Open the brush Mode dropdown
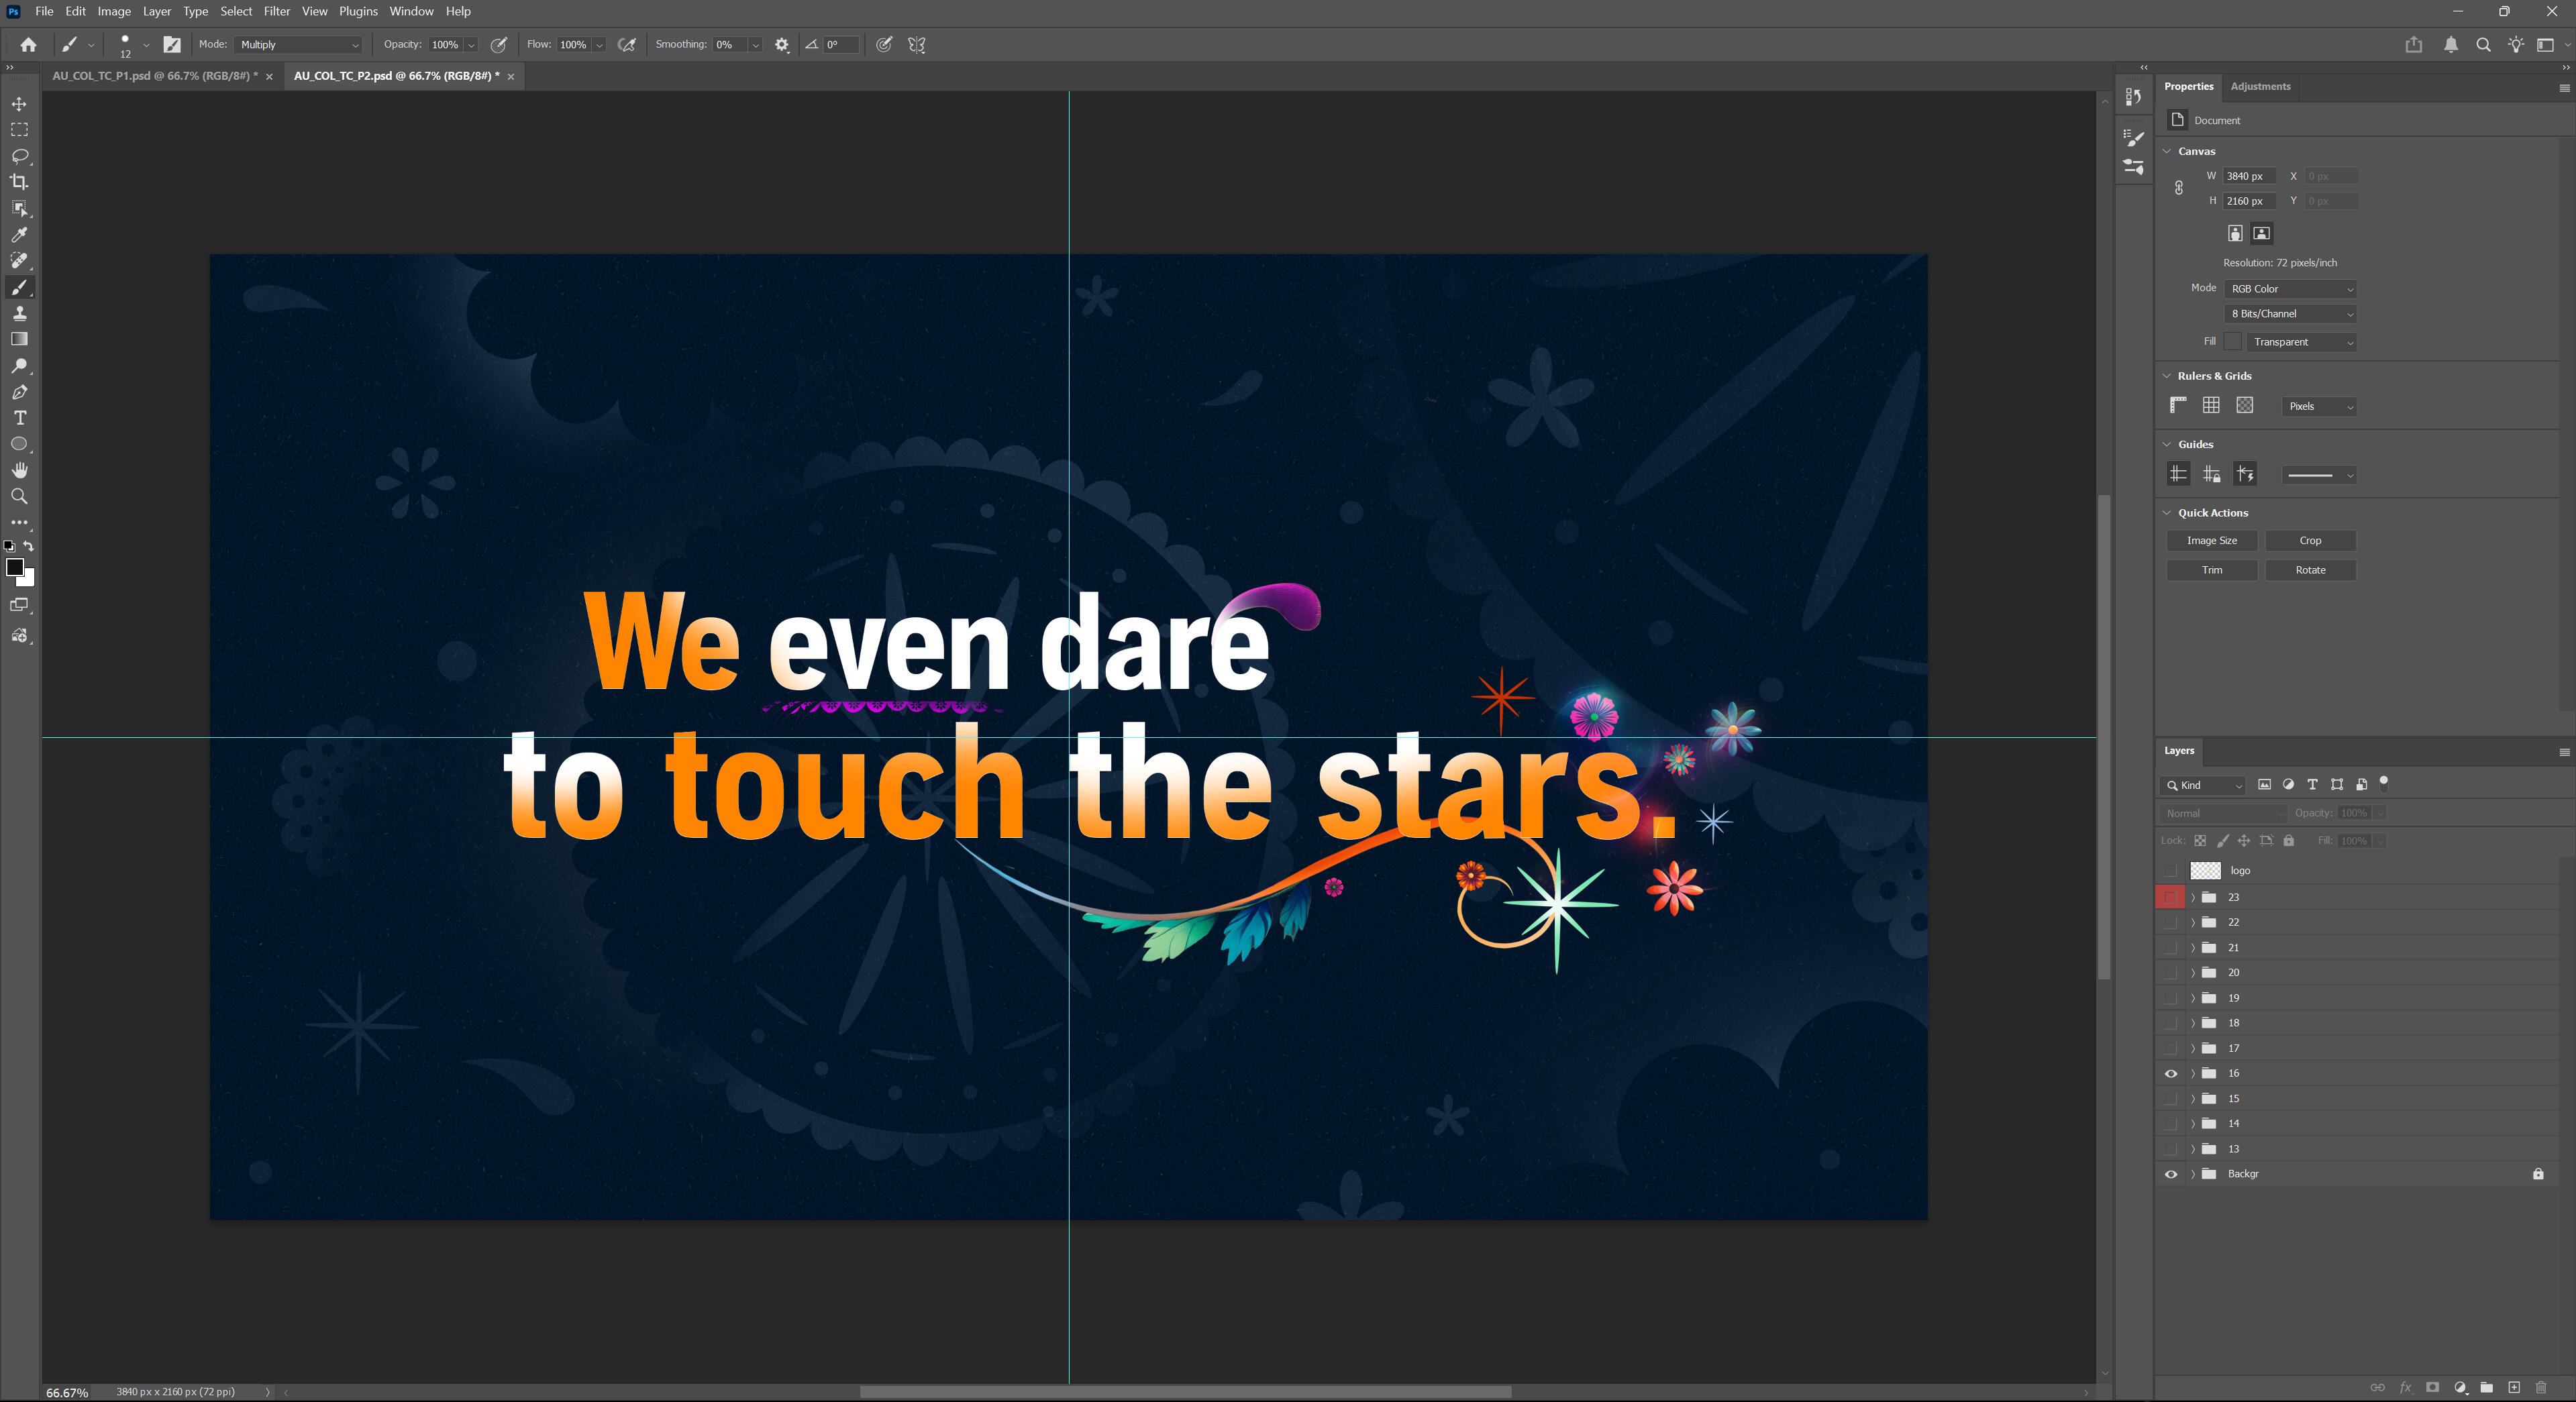Screen dimensions: 2576x1402 298,45
